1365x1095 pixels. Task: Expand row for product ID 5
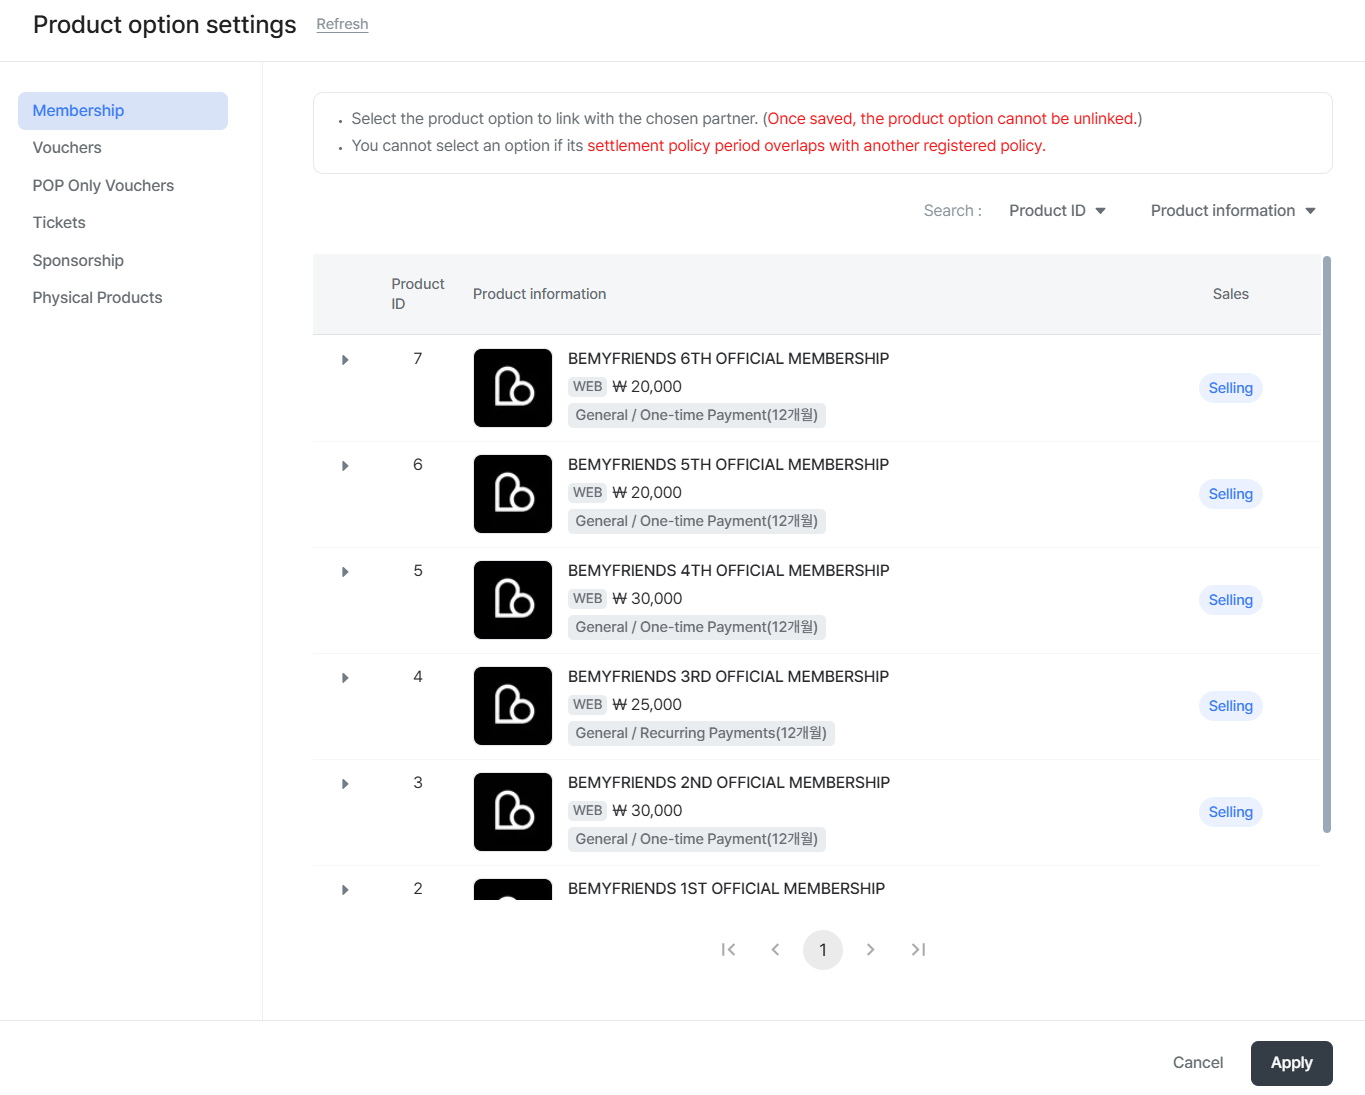point(345,572)
